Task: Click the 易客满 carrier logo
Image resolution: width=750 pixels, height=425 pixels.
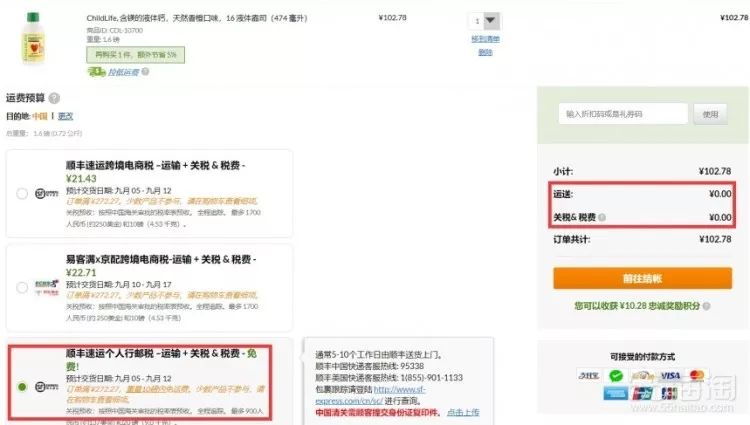Action: (x=46, y=287)
